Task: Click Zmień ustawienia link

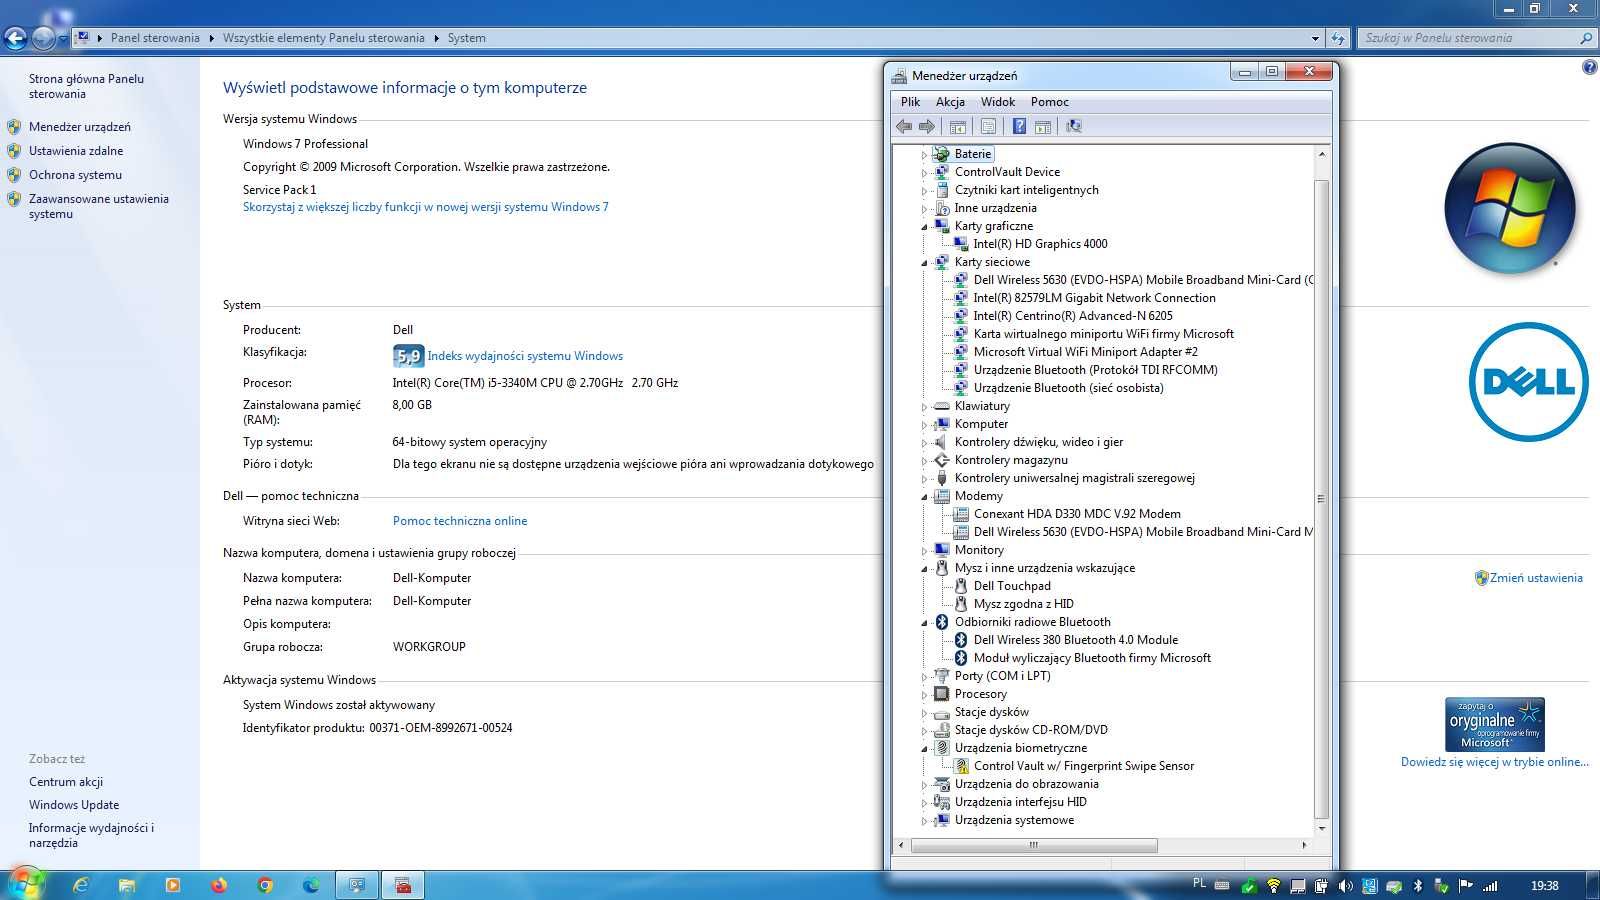Action: 1536,578
